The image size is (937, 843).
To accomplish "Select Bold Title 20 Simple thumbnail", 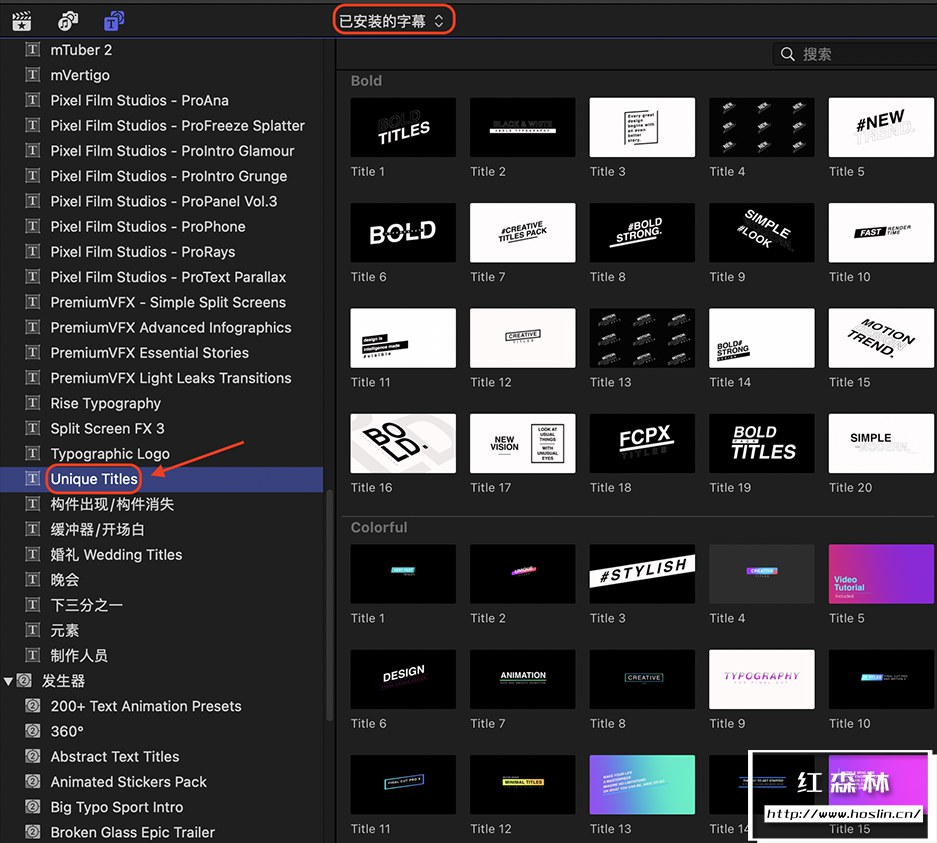I will point(881,443).
